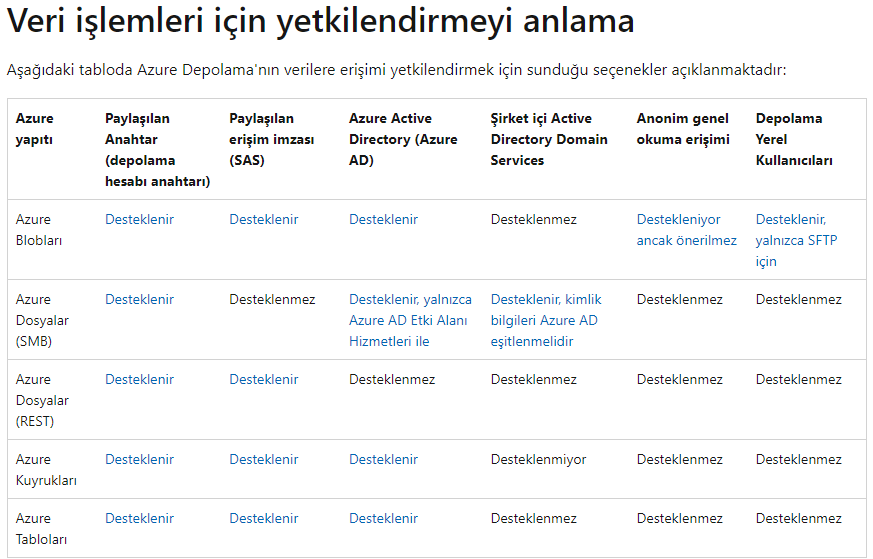Click the 'Veri işlemleri için yetkilendirmeyi anlama' heading

click(320, 21)
